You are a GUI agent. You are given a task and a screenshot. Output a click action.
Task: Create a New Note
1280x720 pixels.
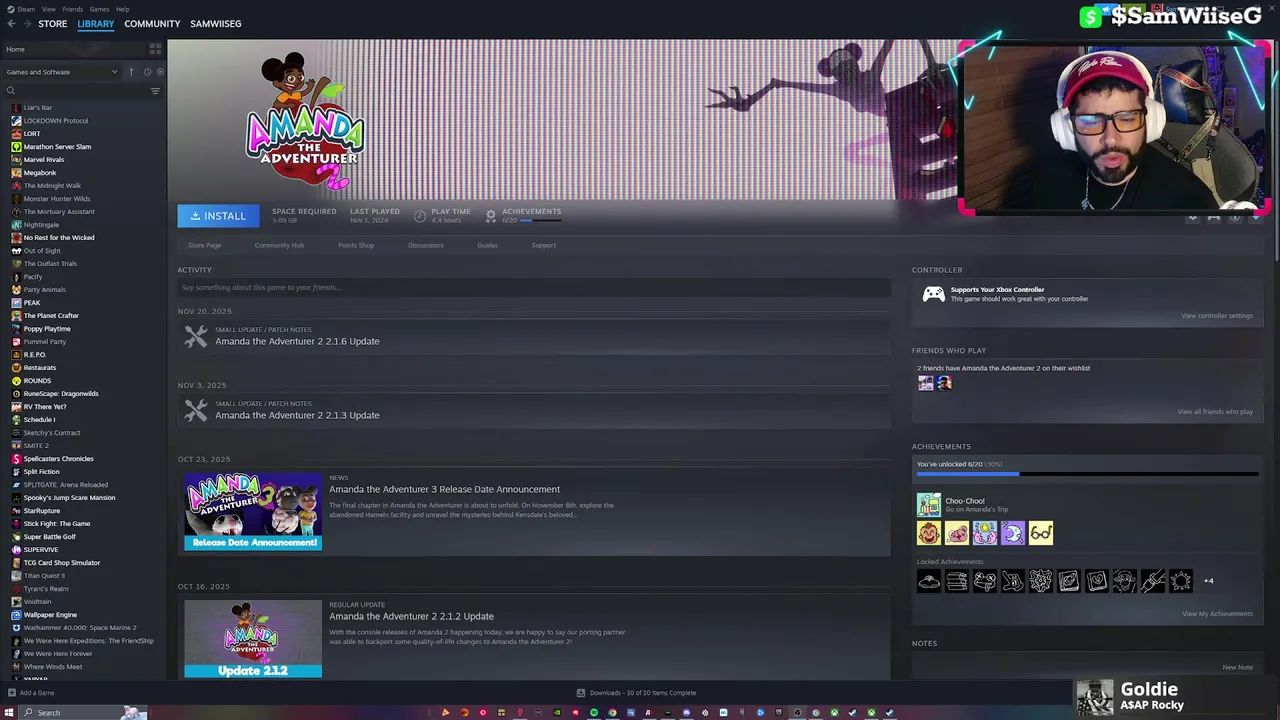(x=1237, y=667)
